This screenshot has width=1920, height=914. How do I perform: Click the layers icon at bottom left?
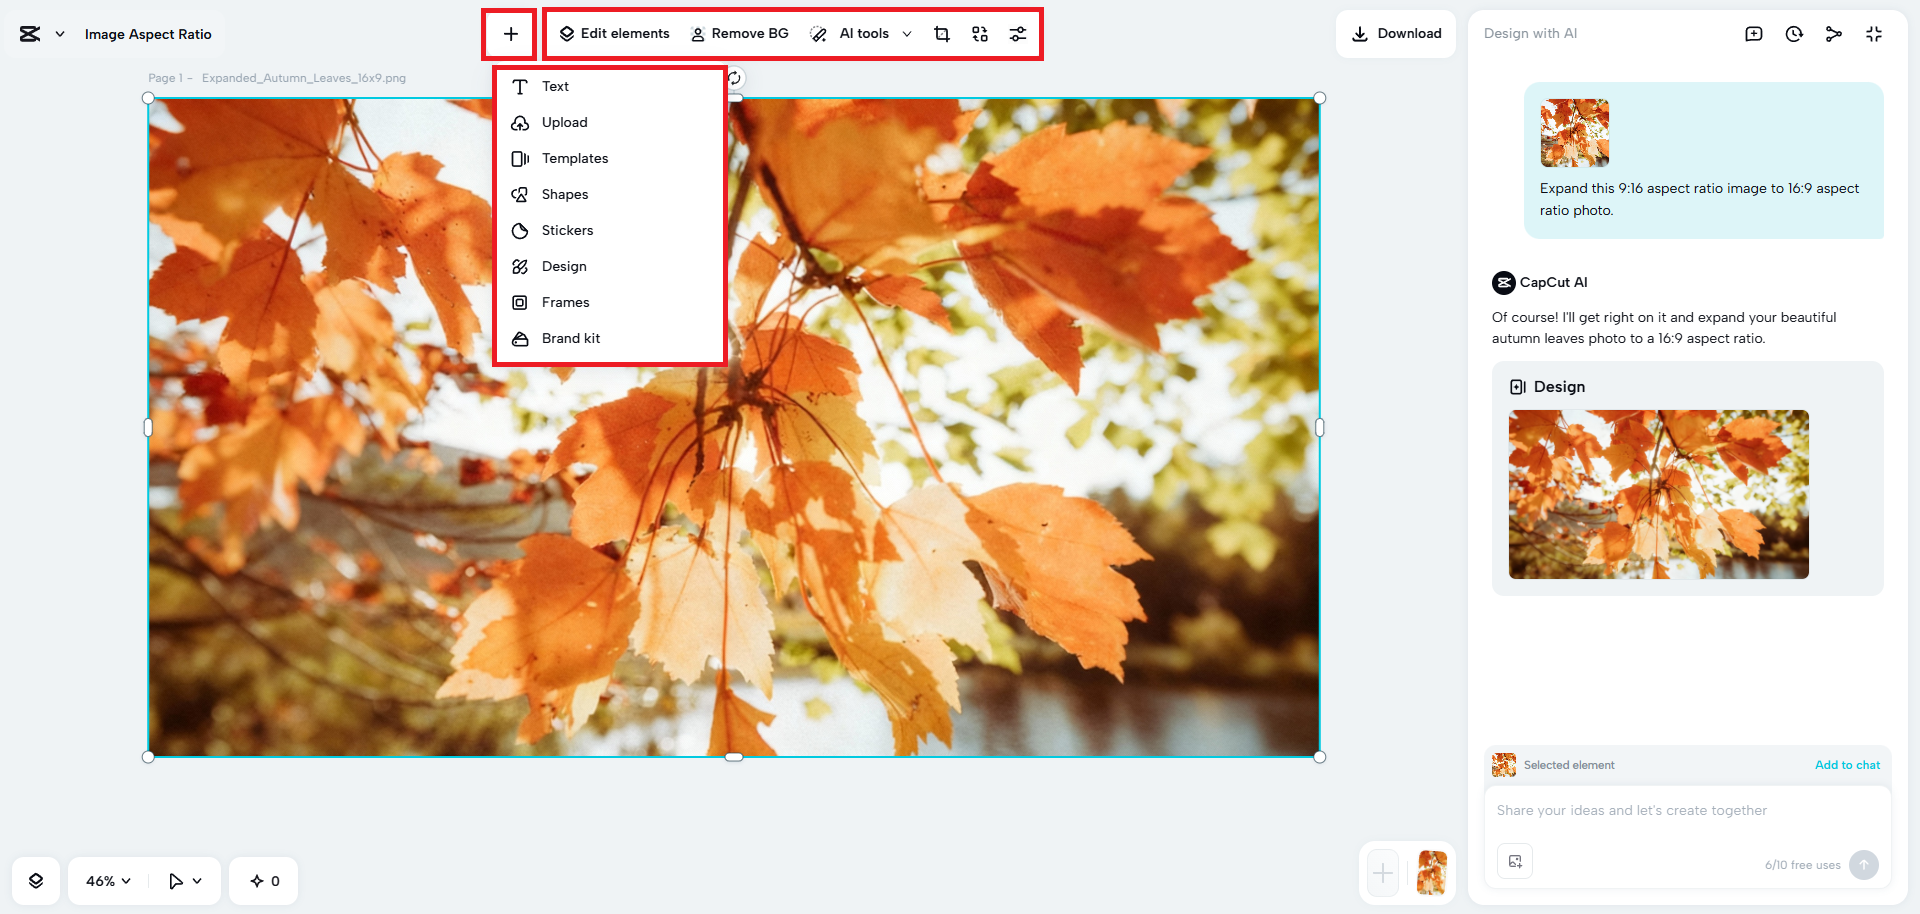36,881
